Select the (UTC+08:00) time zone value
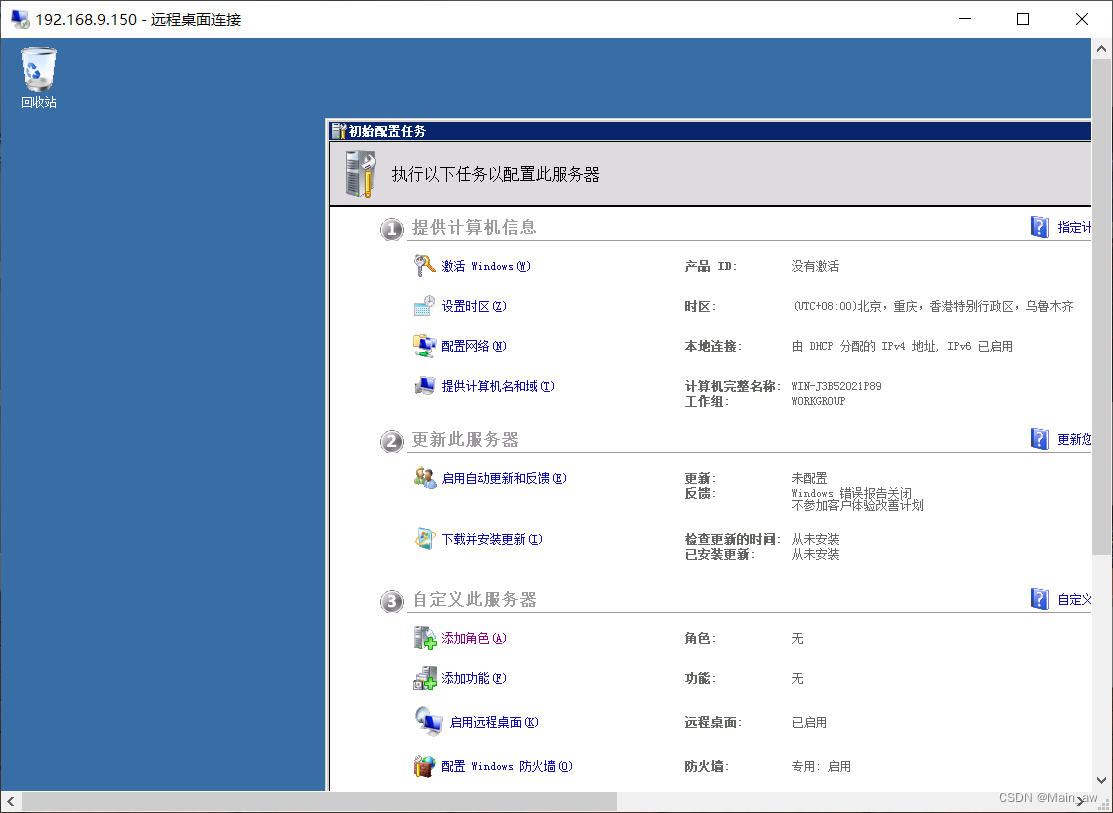This screenshot has height=813, width=1113. [x=933, y=306]
